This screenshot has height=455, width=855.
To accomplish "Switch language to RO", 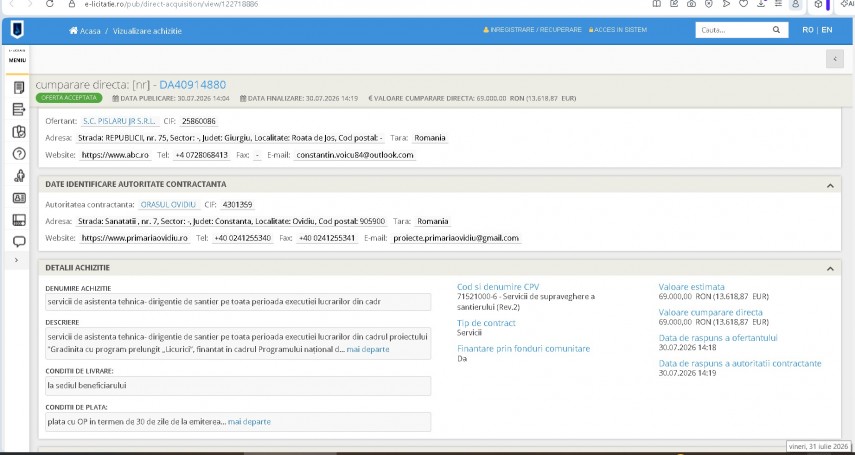I will click(x=808, y=30).
